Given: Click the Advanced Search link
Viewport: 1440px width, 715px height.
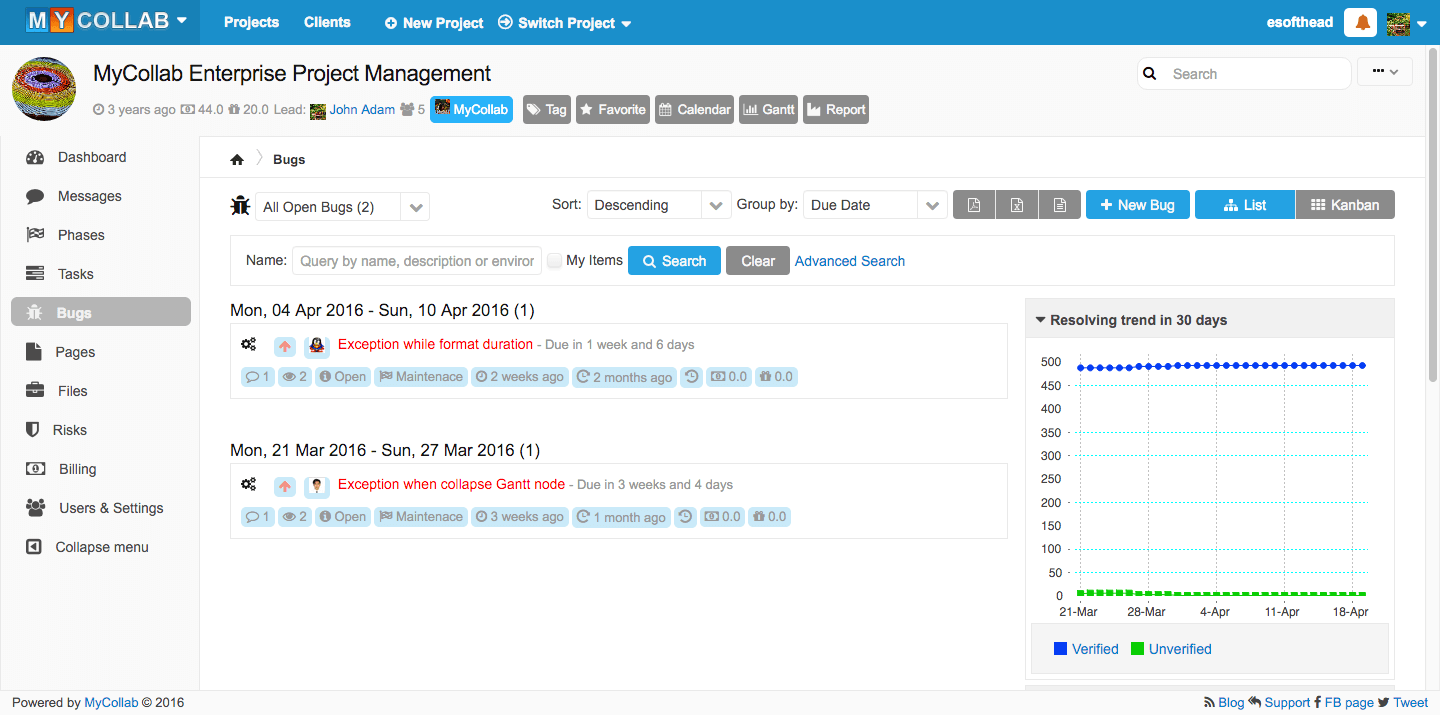Looking at the screenshot, I should tap(849, 260).
